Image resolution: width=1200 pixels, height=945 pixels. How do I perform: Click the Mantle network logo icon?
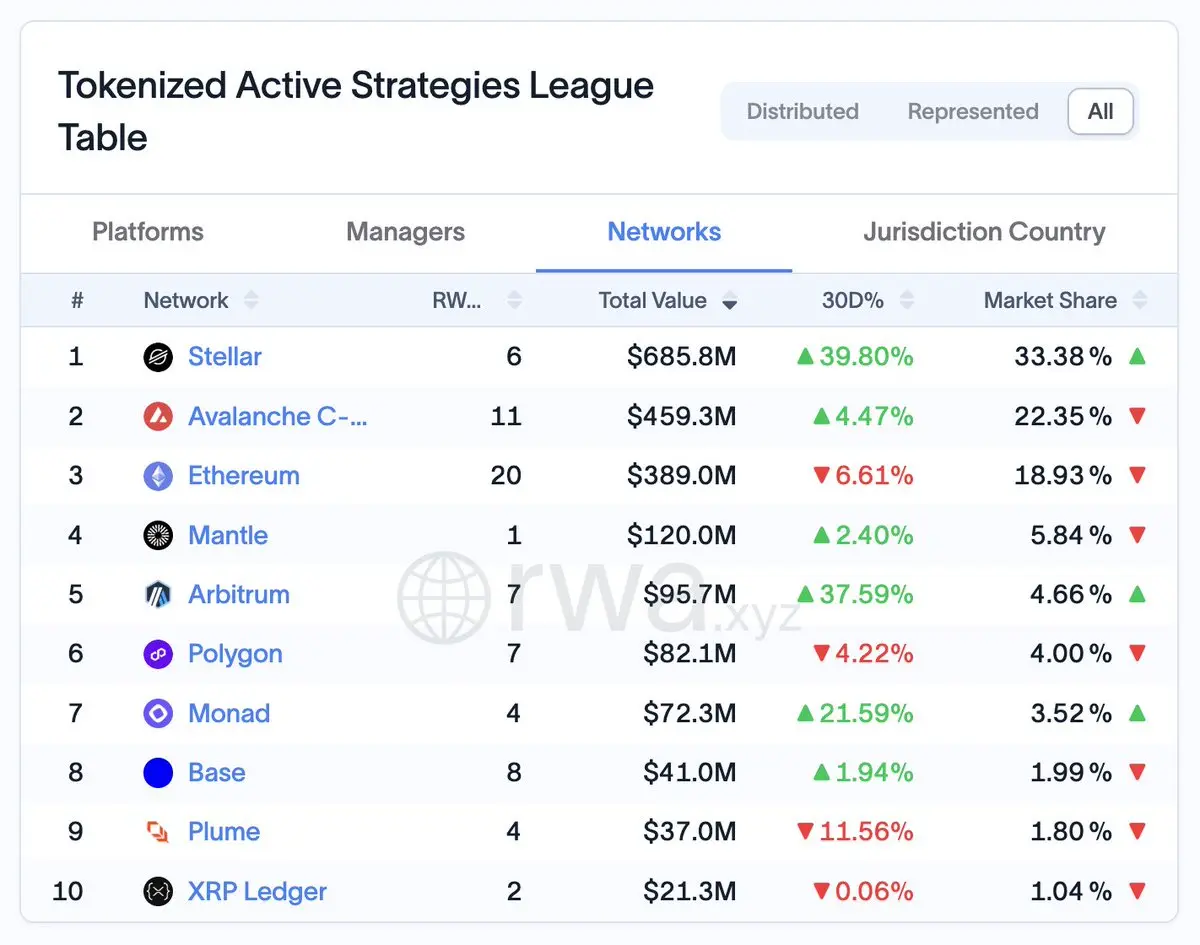158,535
